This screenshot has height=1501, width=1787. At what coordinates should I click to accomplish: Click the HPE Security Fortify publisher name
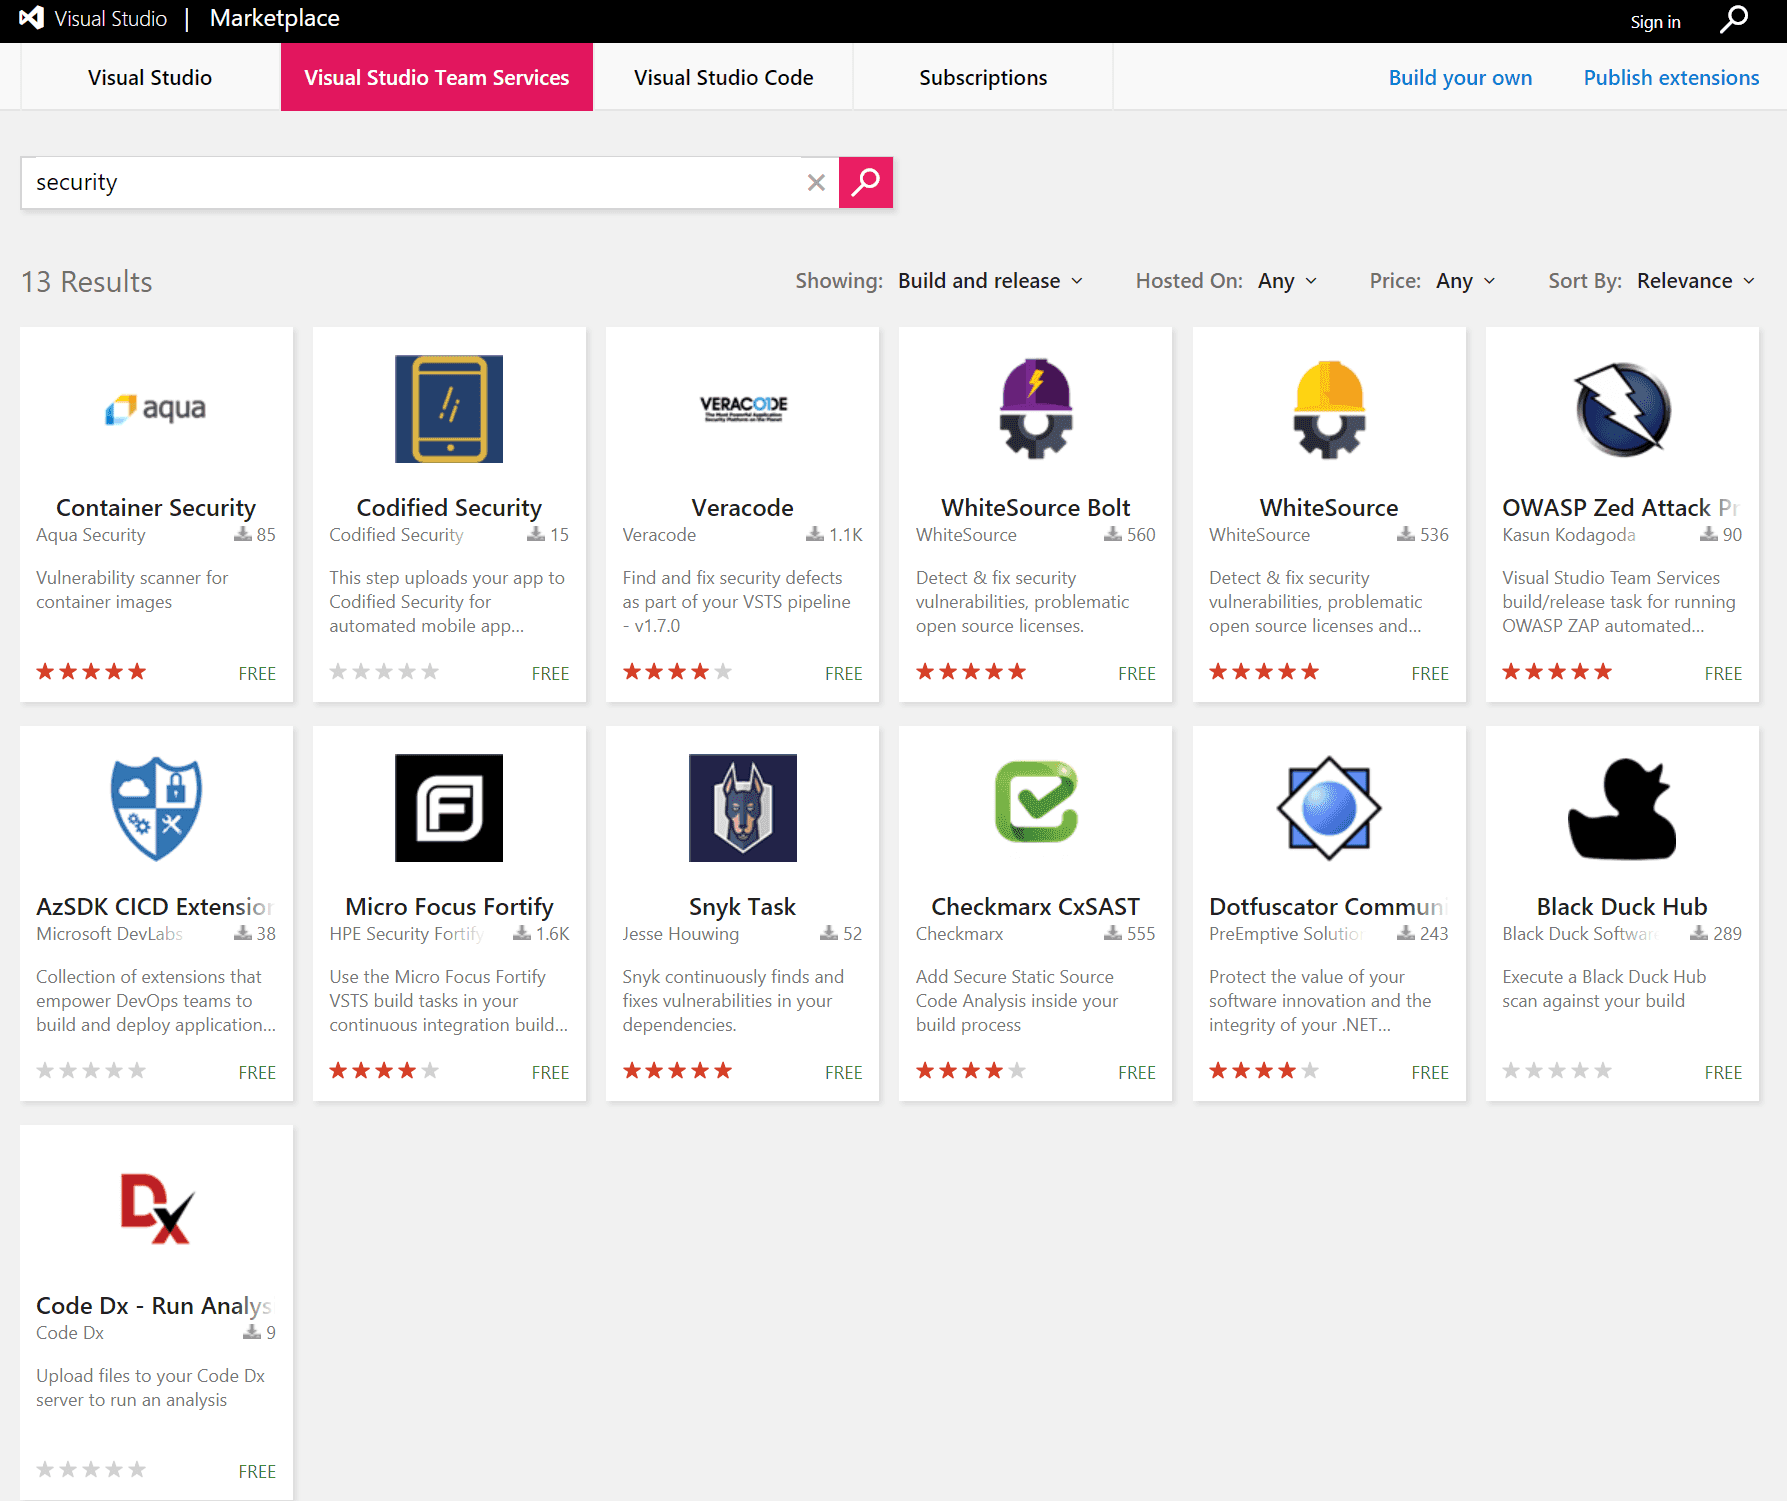407,933
